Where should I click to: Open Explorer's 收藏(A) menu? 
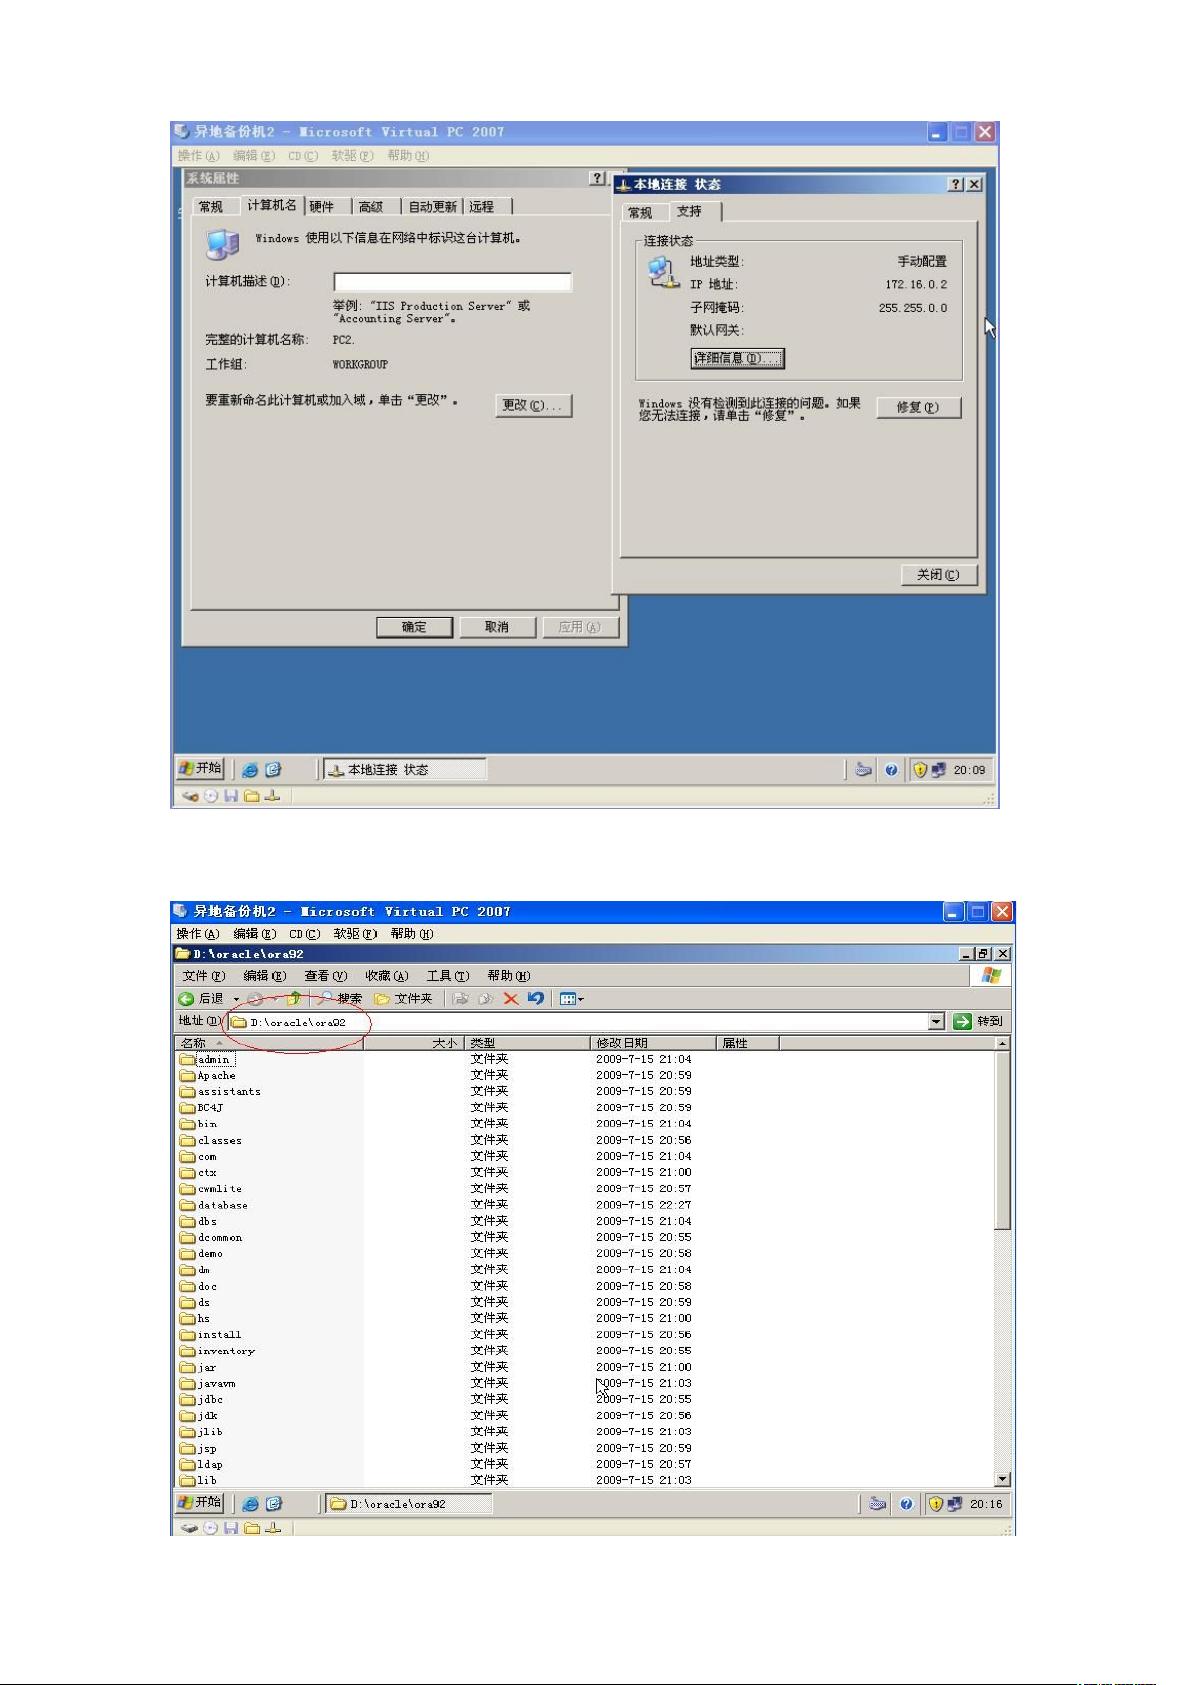coord(386,976)
